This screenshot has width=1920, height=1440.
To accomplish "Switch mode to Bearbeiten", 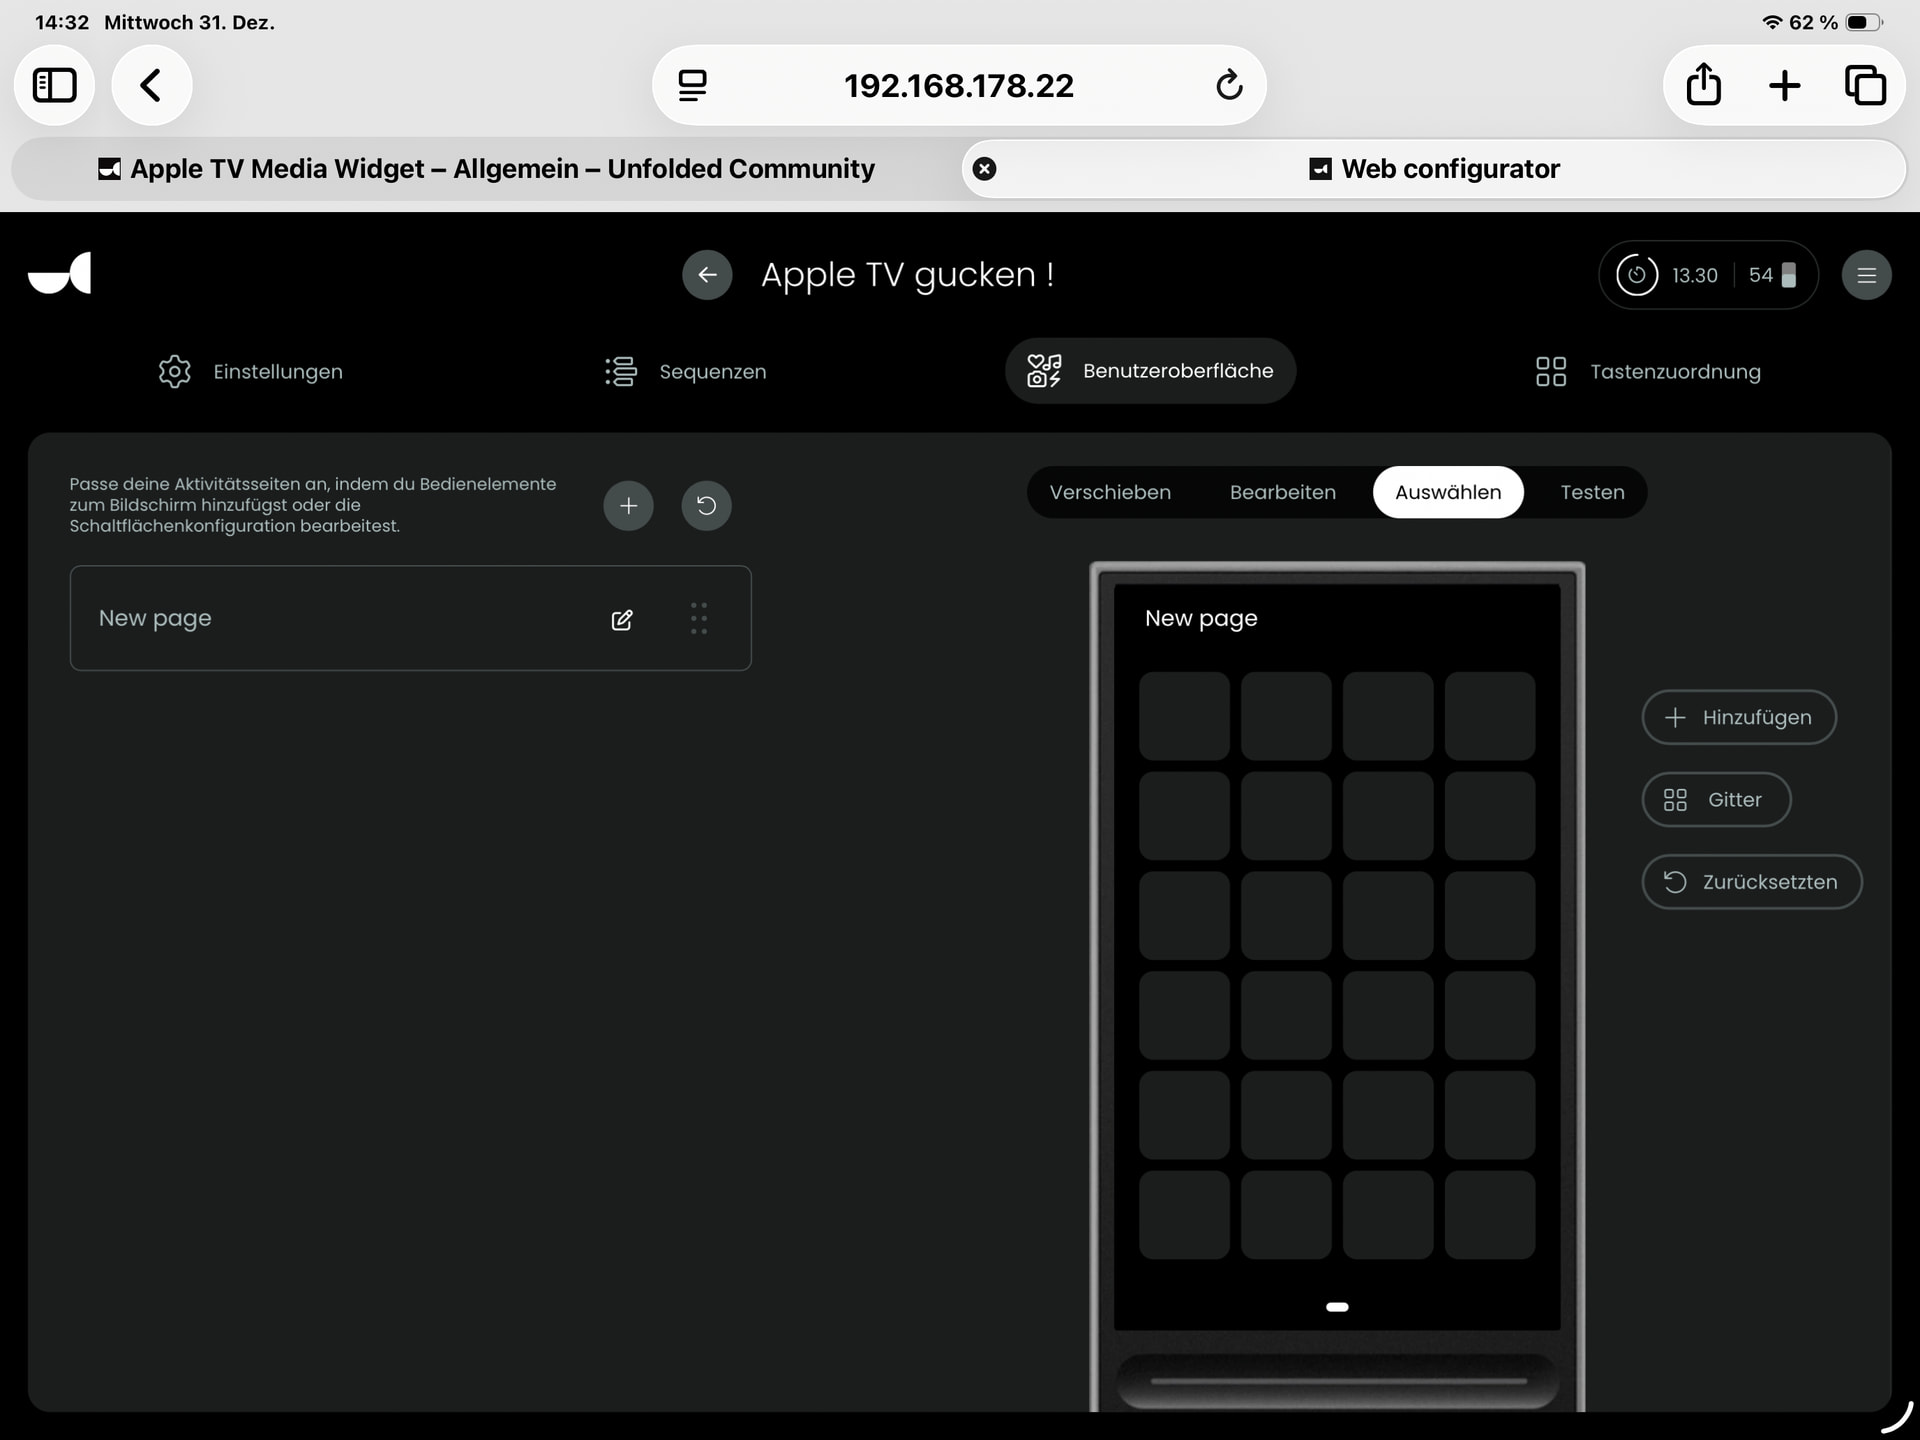I will pos(1282,492).
